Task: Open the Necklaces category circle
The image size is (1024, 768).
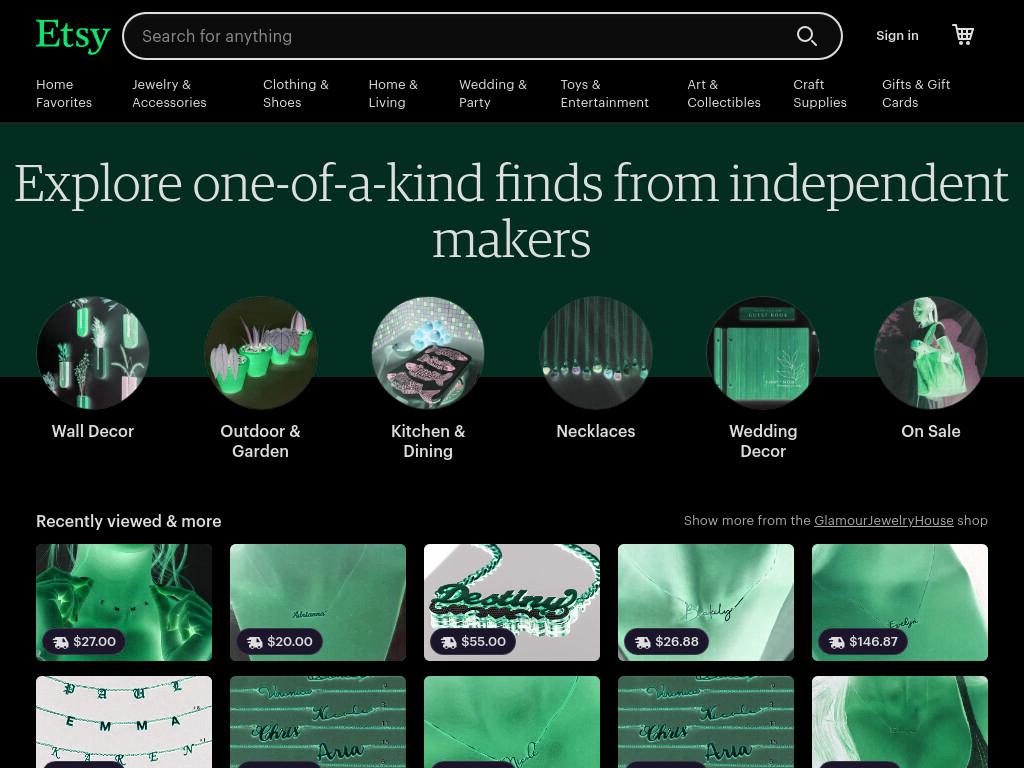Action: pos(596,353)
